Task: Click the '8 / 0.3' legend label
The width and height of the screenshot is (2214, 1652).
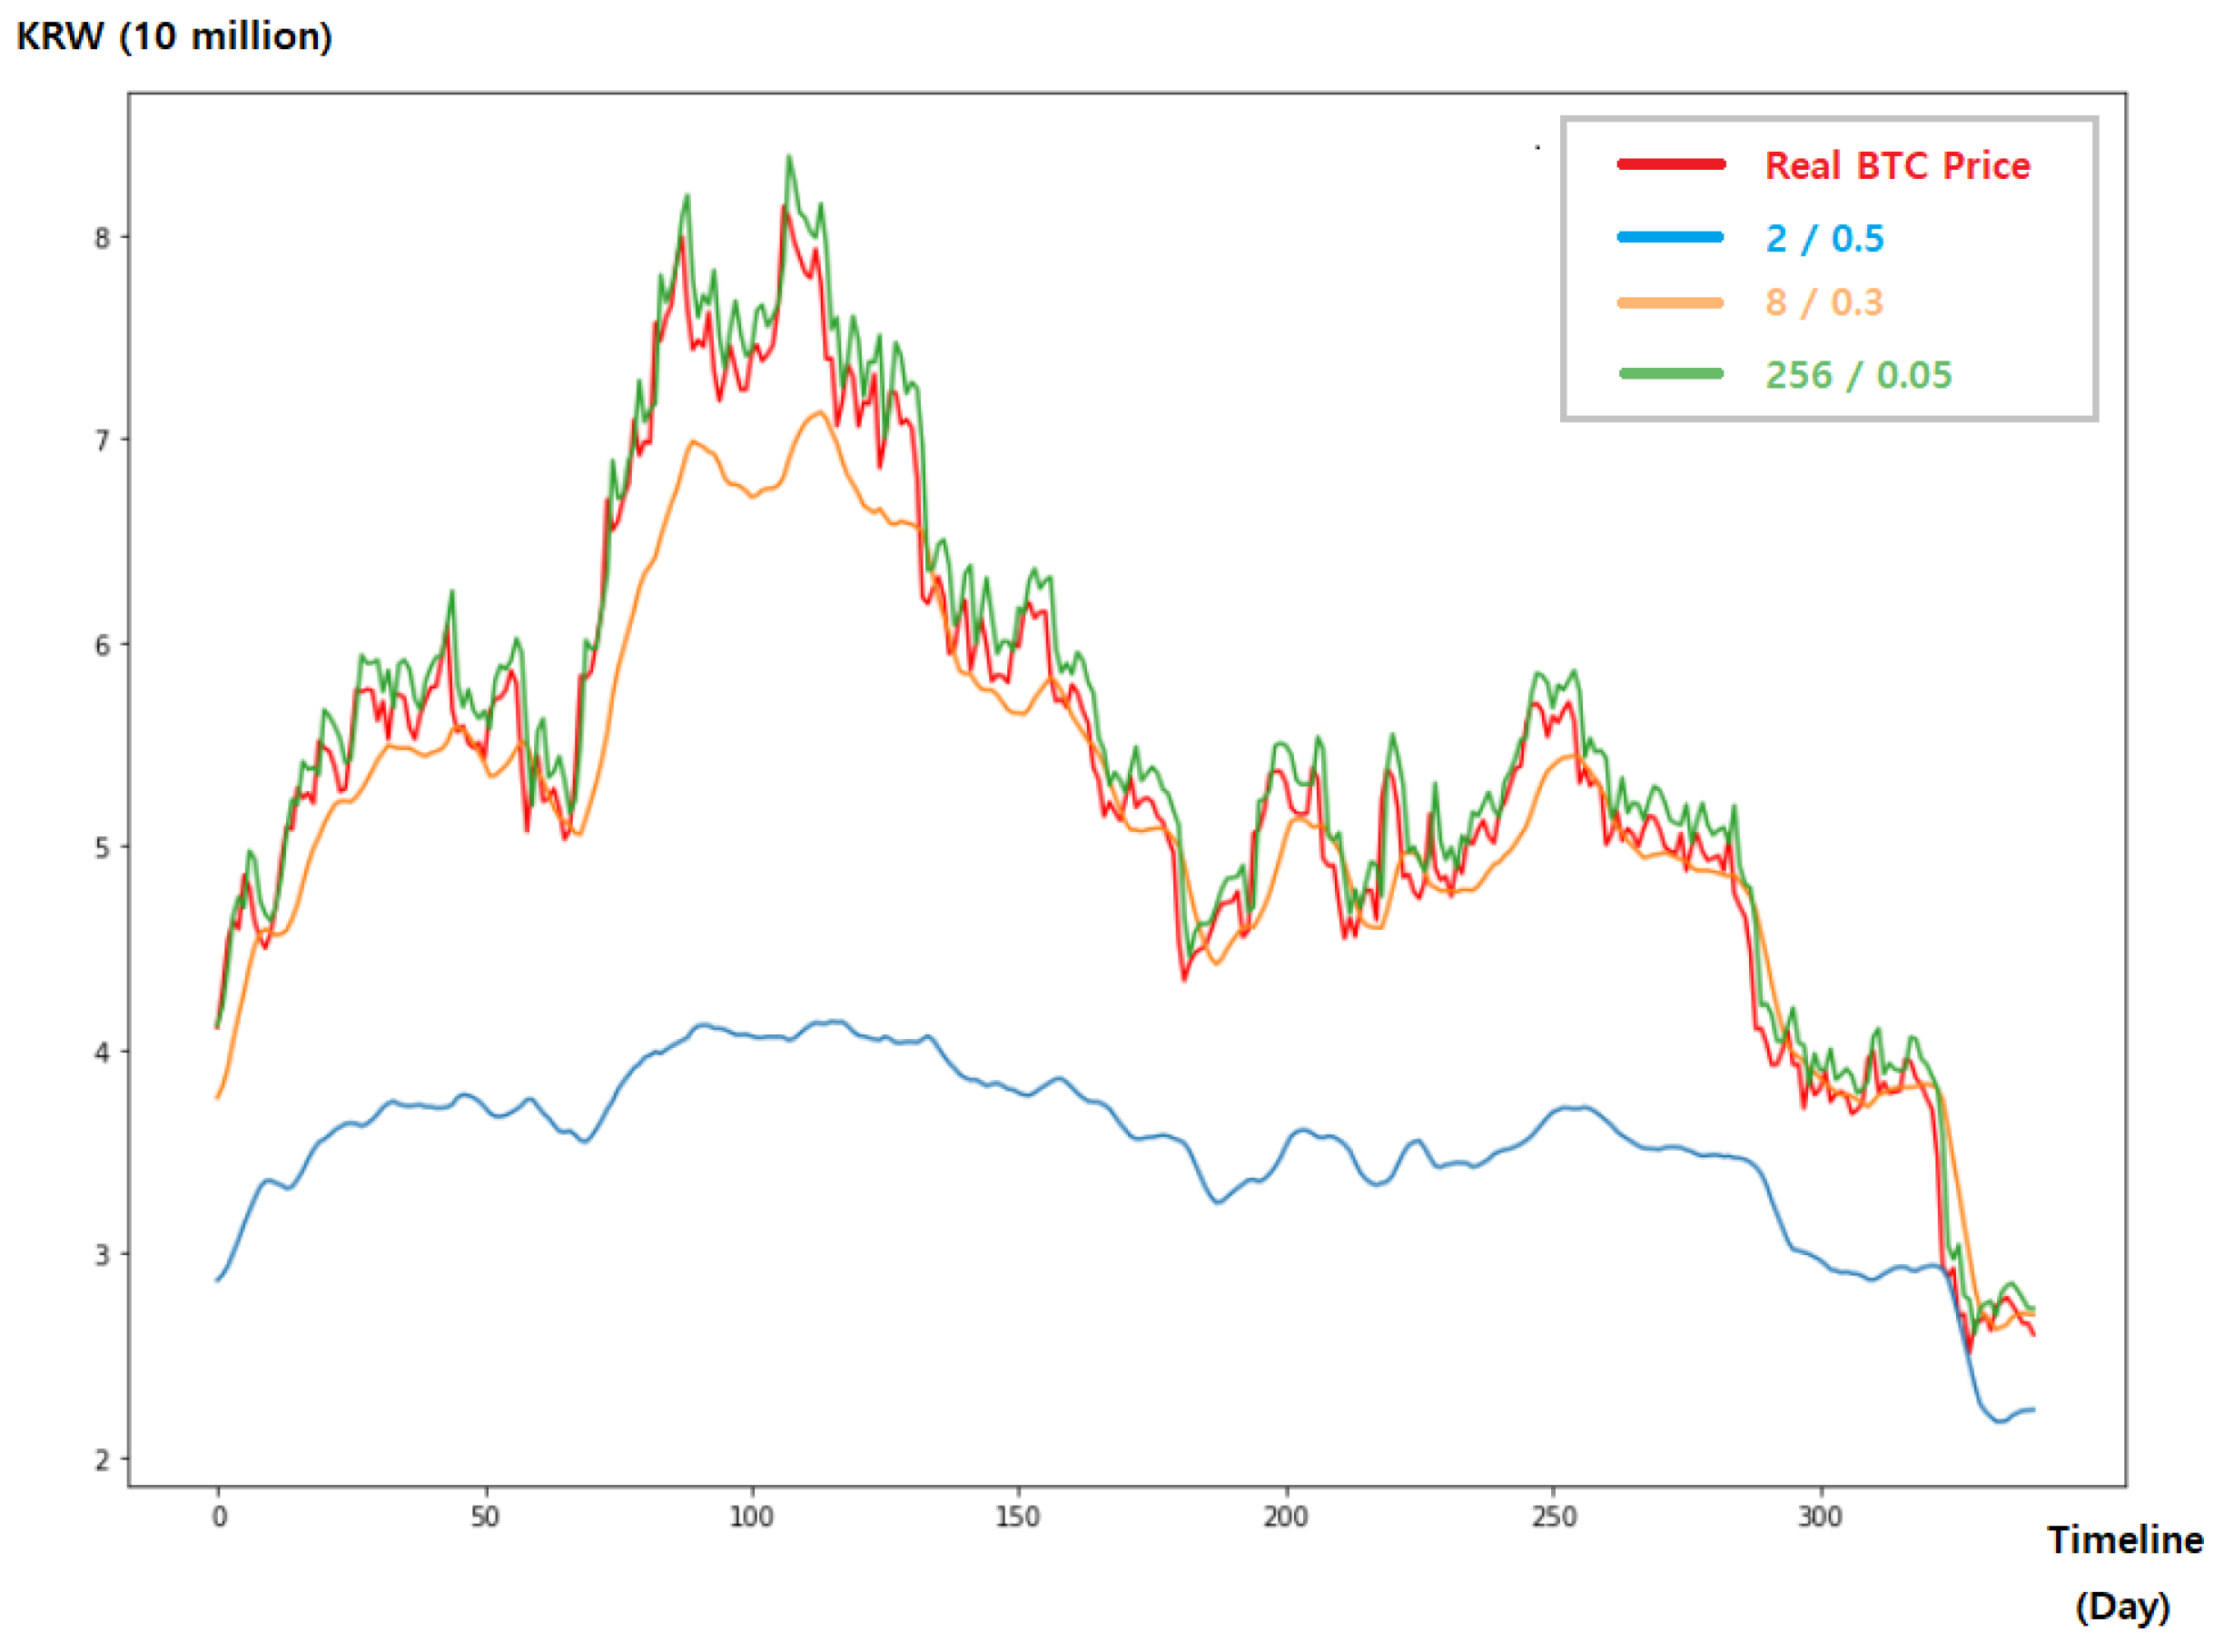Action: pos(1824,302)
